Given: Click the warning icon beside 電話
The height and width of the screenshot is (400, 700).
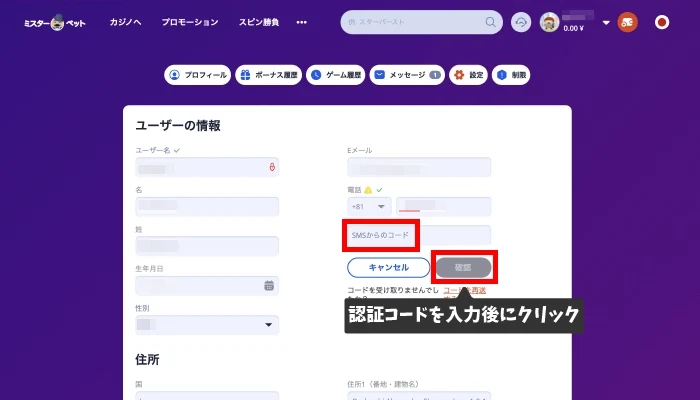Looking at the screenshot, I should [368, 189].
